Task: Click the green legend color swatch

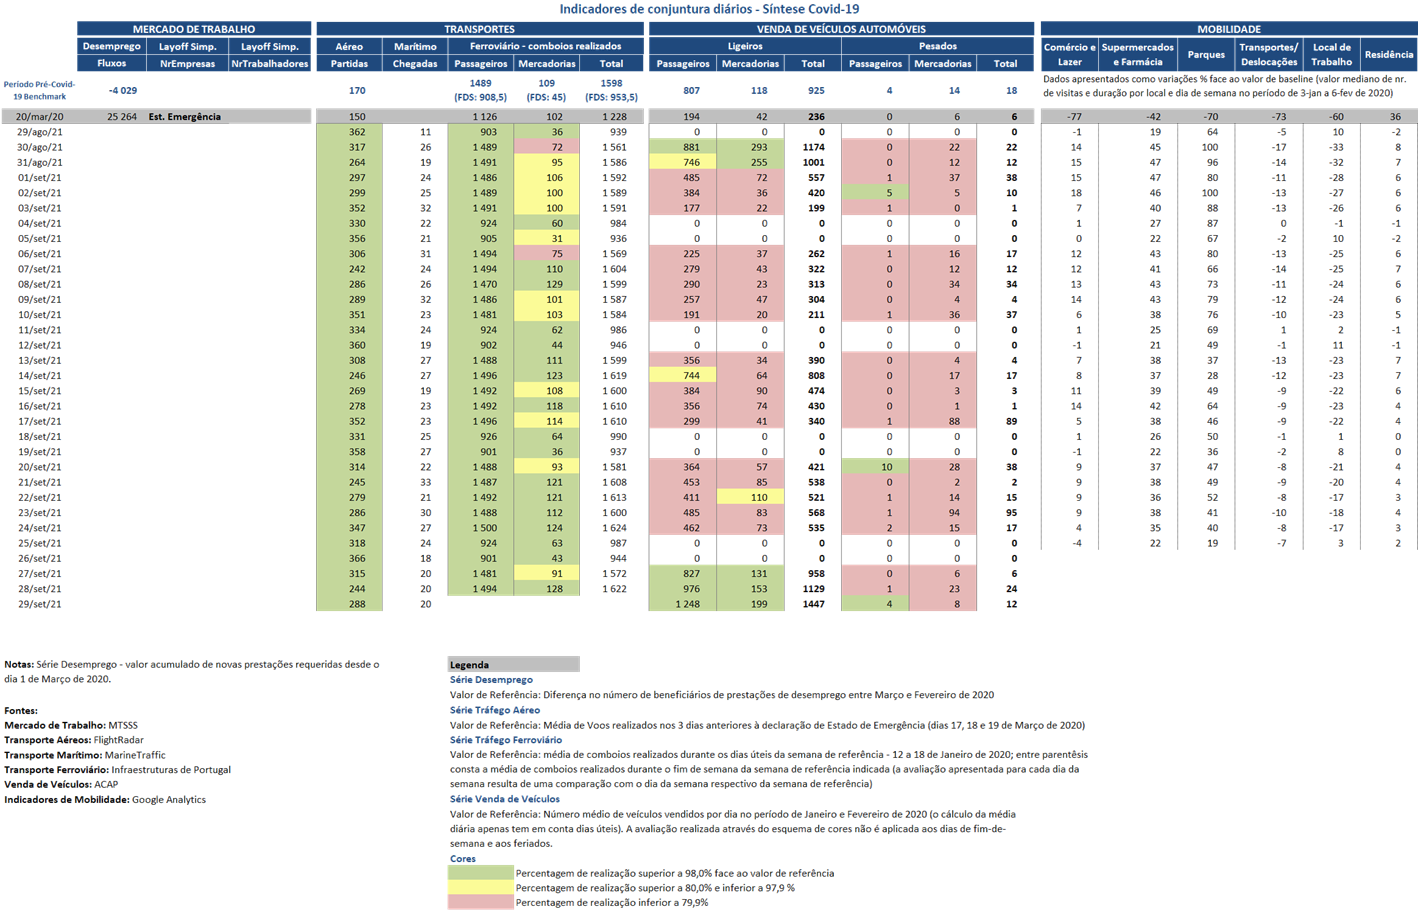Action: (x=480, y=873)
